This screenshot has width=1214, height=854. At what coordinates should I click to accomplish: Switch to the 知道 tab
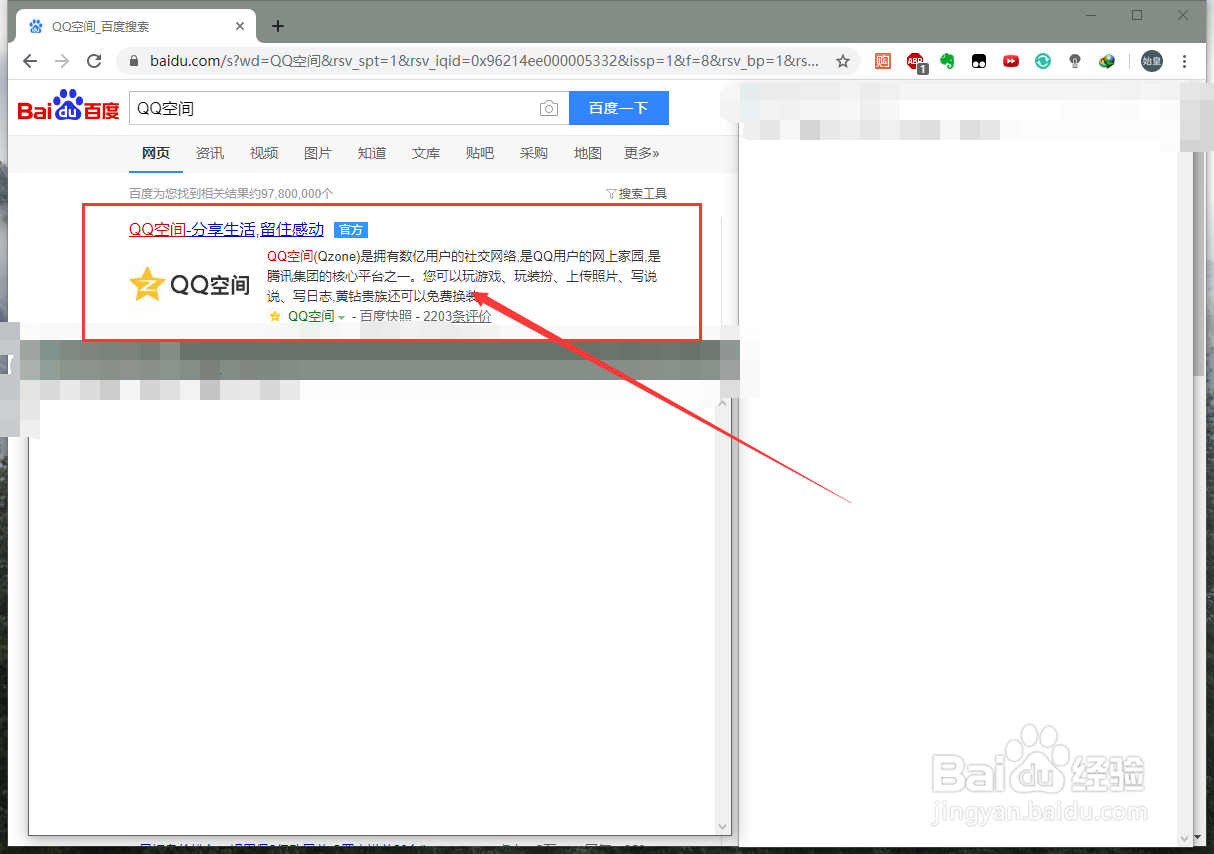372,153
